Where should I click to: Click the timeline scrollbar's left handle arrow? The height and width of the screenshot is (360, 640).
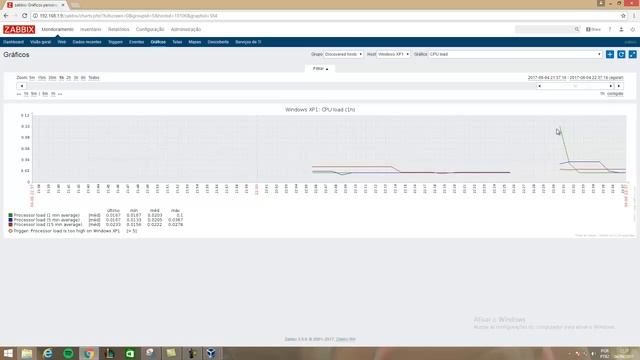(539, 86)
